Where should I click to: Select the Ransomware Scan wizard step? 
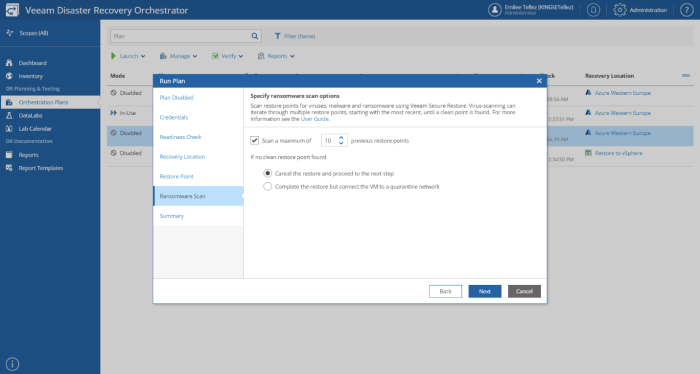[x=198, y=196]
